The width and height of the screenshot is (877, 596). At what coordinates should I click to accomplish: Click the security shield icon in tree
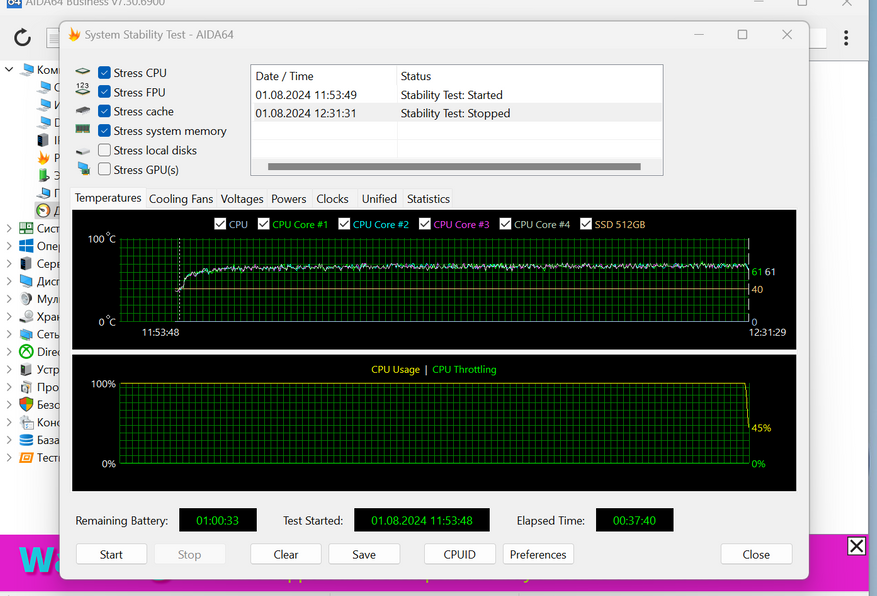click(26, 405)
